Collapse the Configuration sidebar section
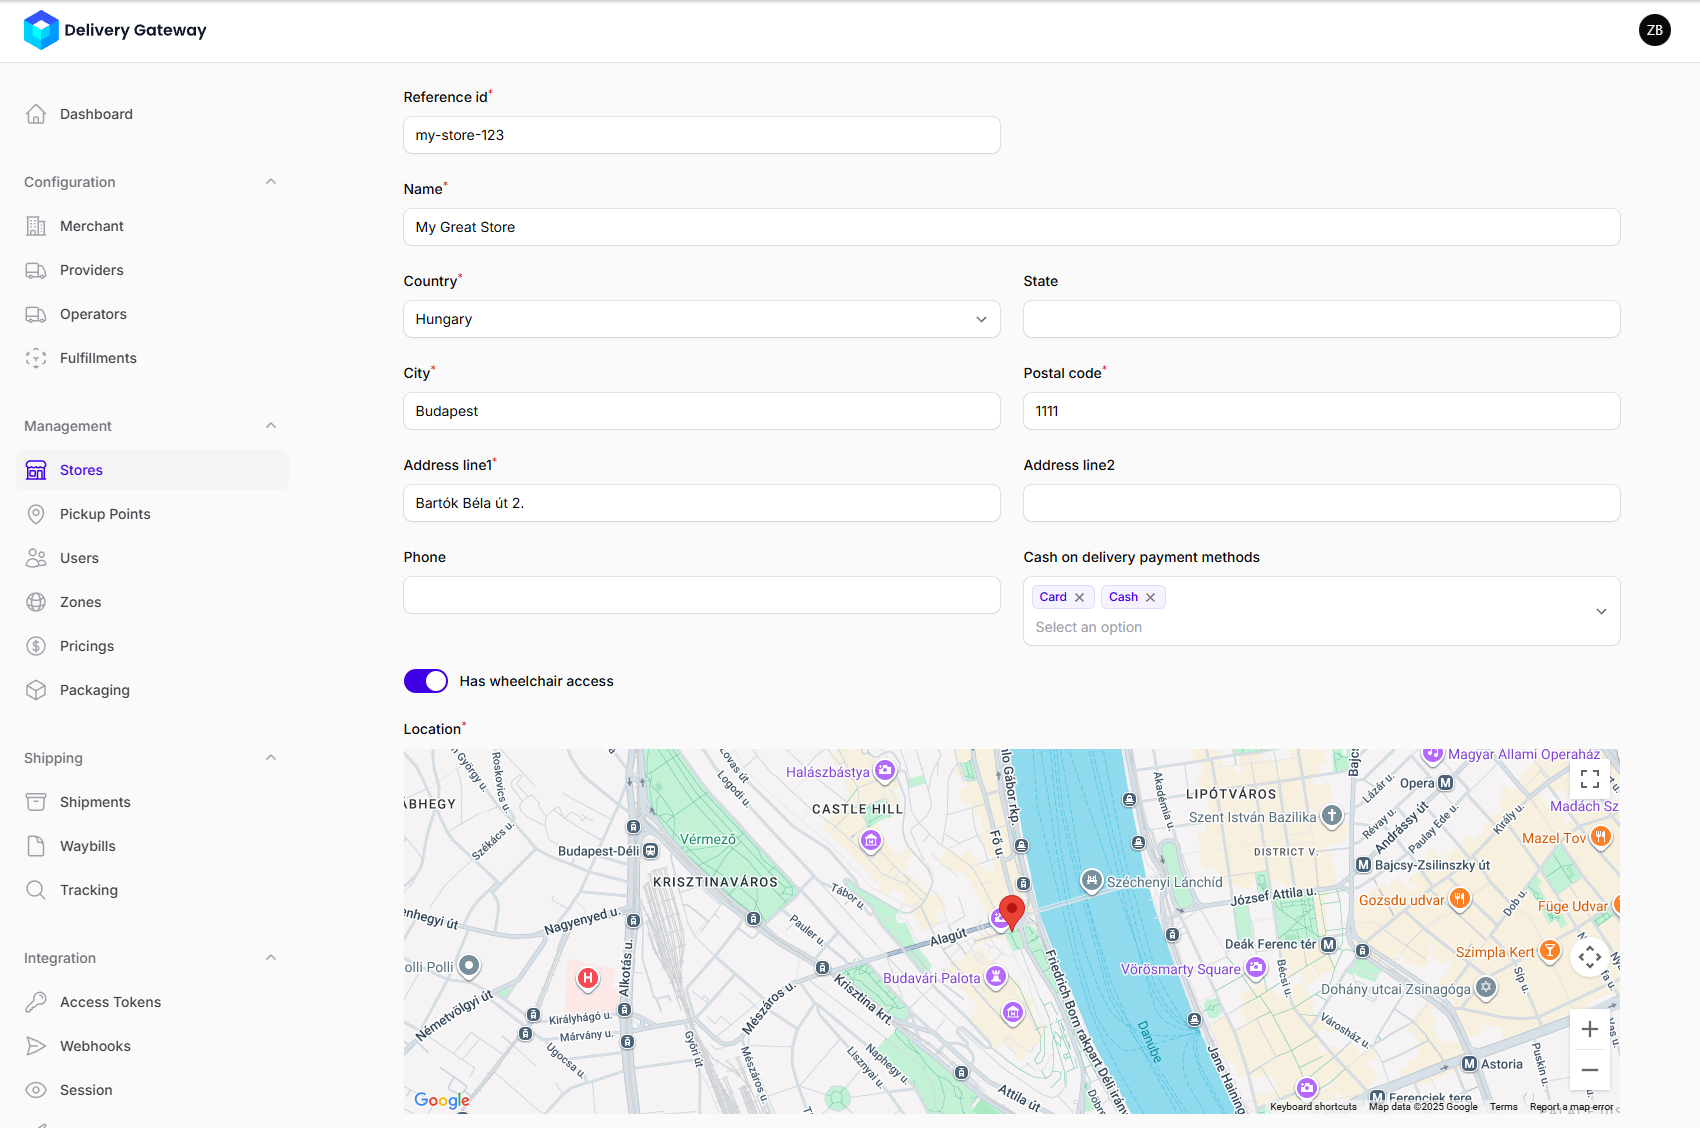Screen dimensions: 1700x1128 [x=271, y=182]
